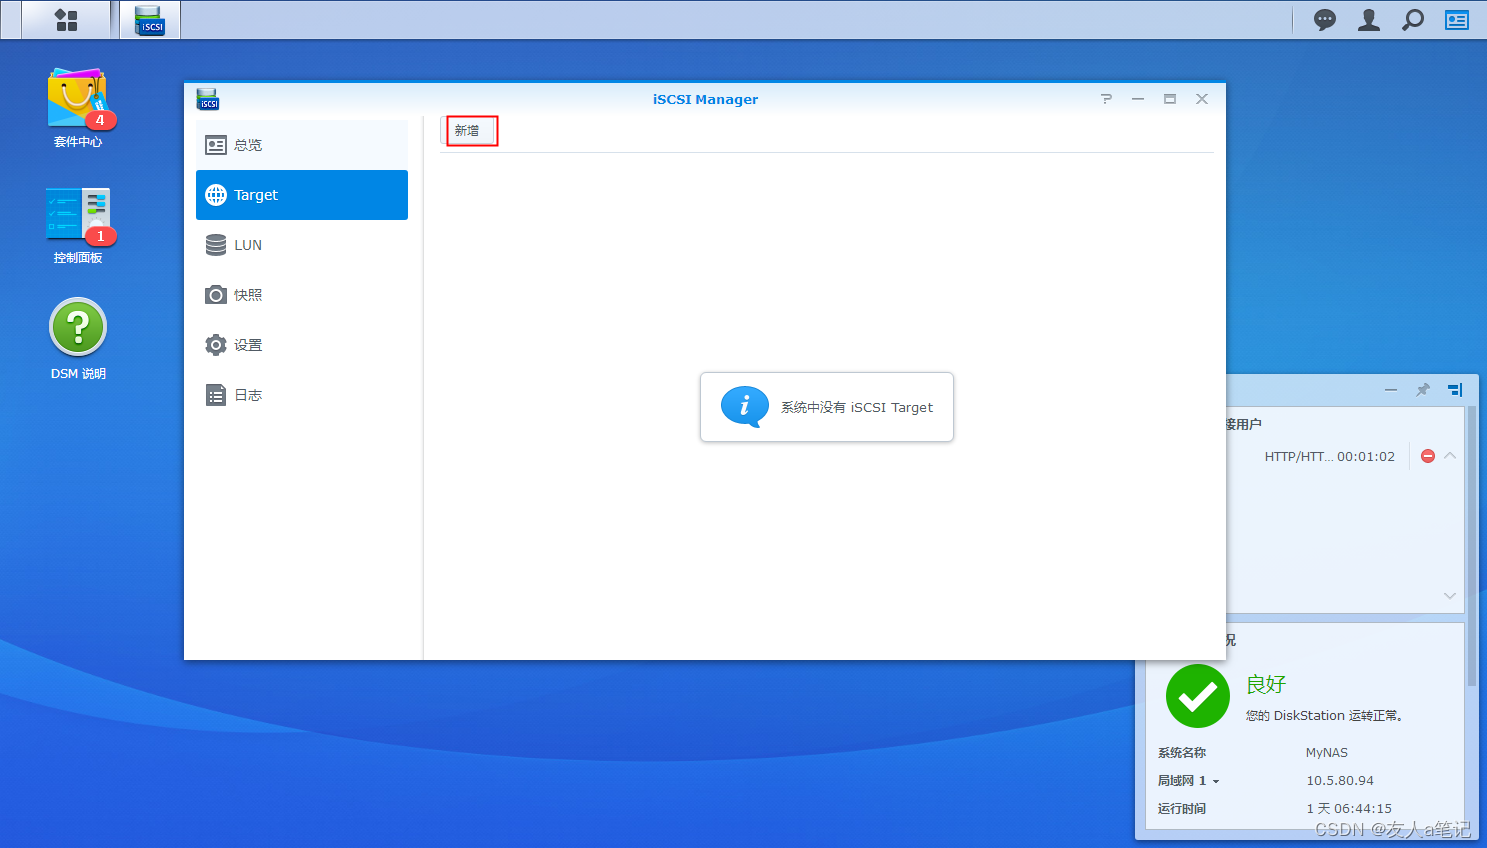Screen dimensions: 1487x848
Task: Open the user account options icon
Action: coord(1369,20)
